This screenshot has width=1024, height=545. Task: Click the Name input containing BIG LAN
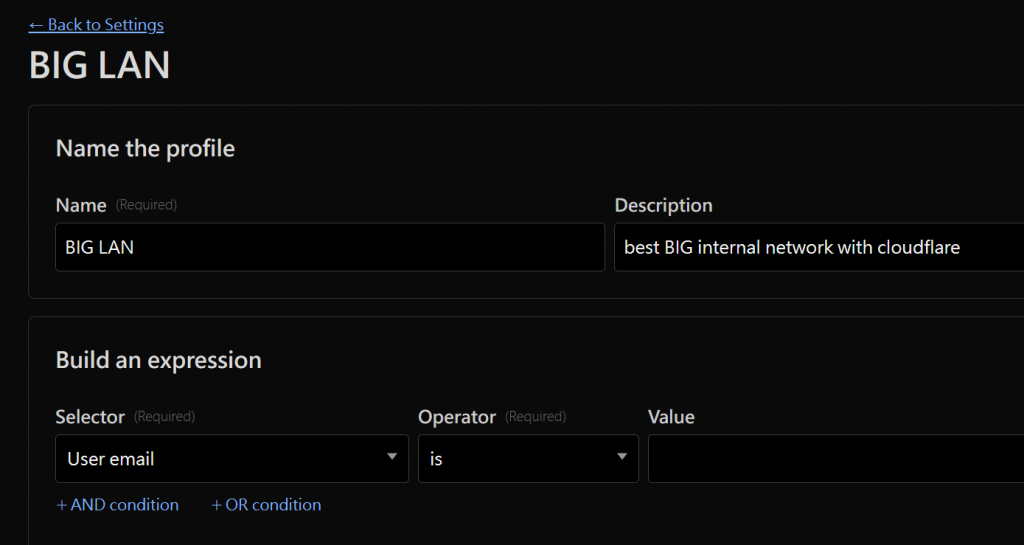[x=329, y=247]
